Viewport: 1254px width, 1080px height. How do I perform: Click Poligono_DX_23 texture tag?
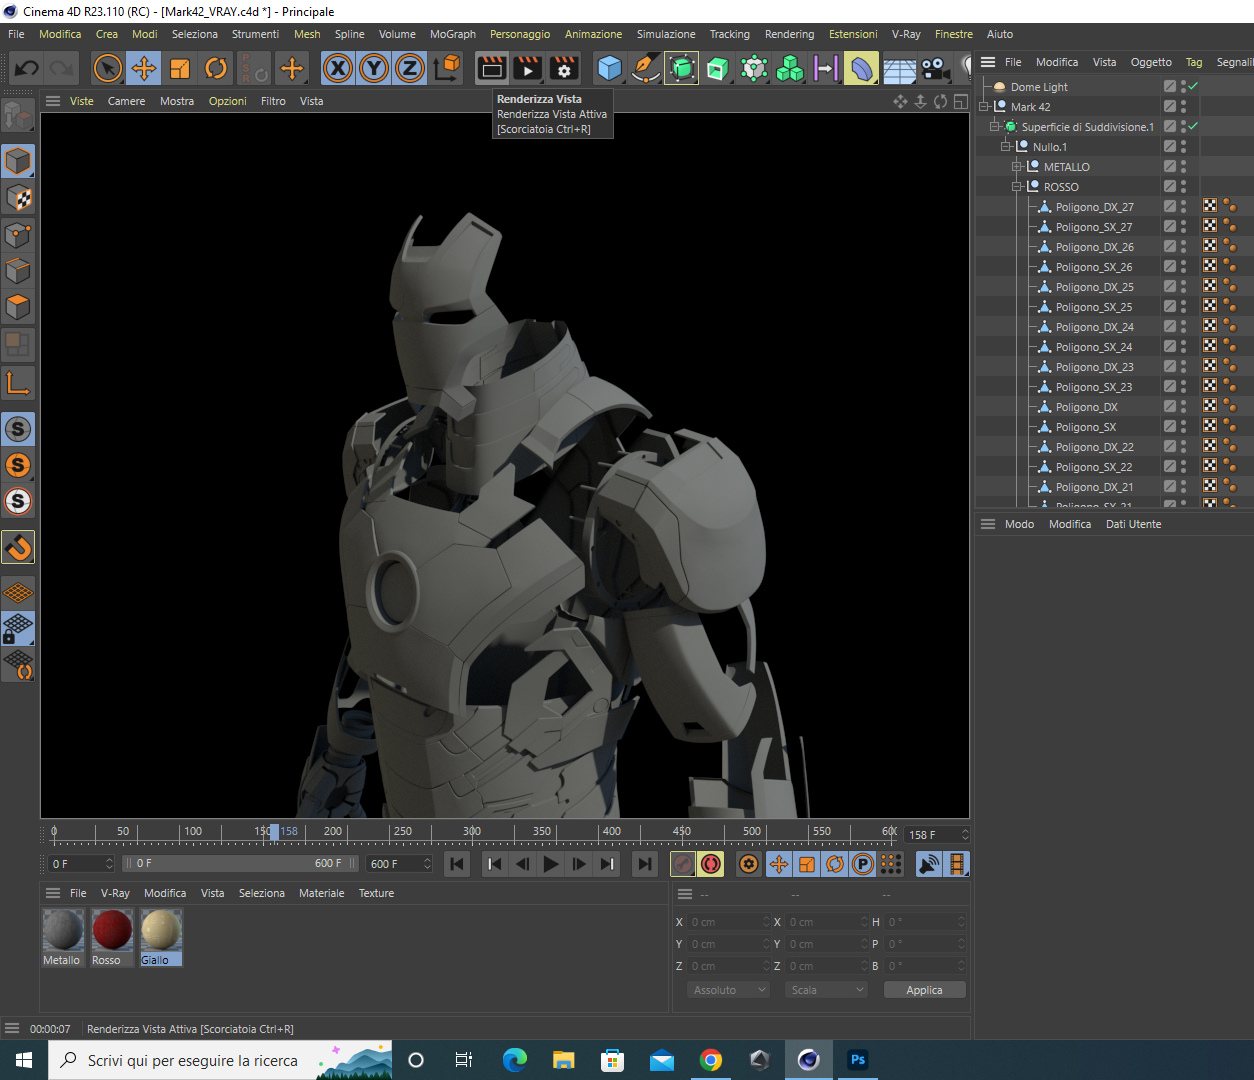[x=1210, y=366]
